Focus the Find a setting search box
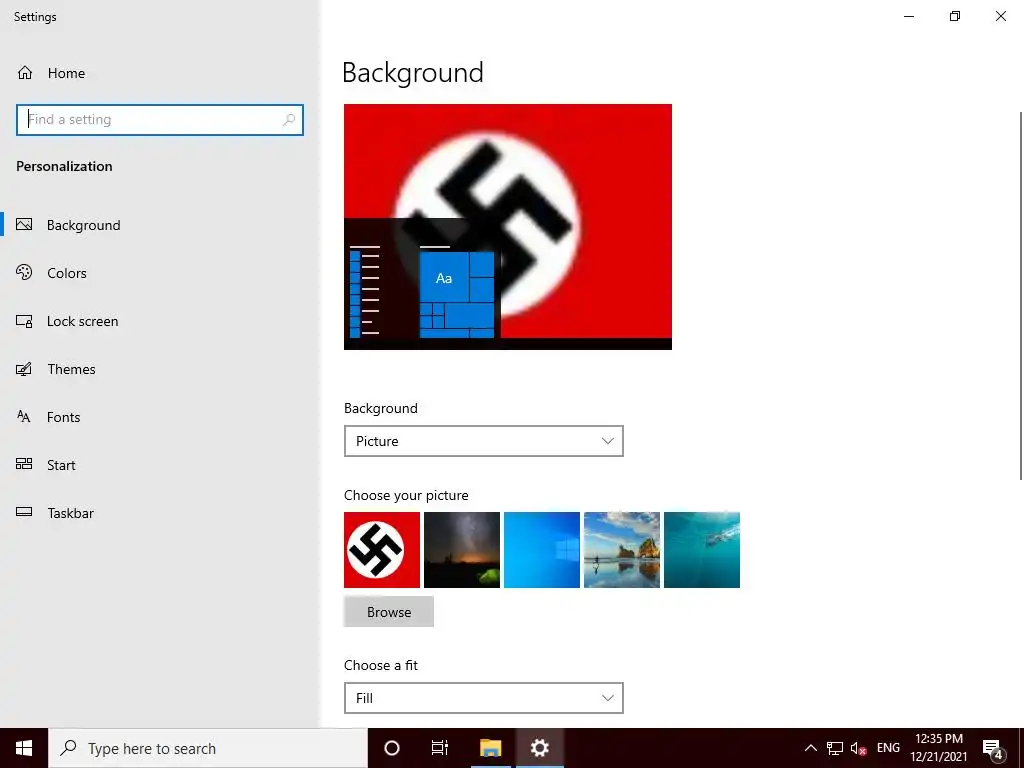This screenshot has width=1024, height=768. (159, 120)
